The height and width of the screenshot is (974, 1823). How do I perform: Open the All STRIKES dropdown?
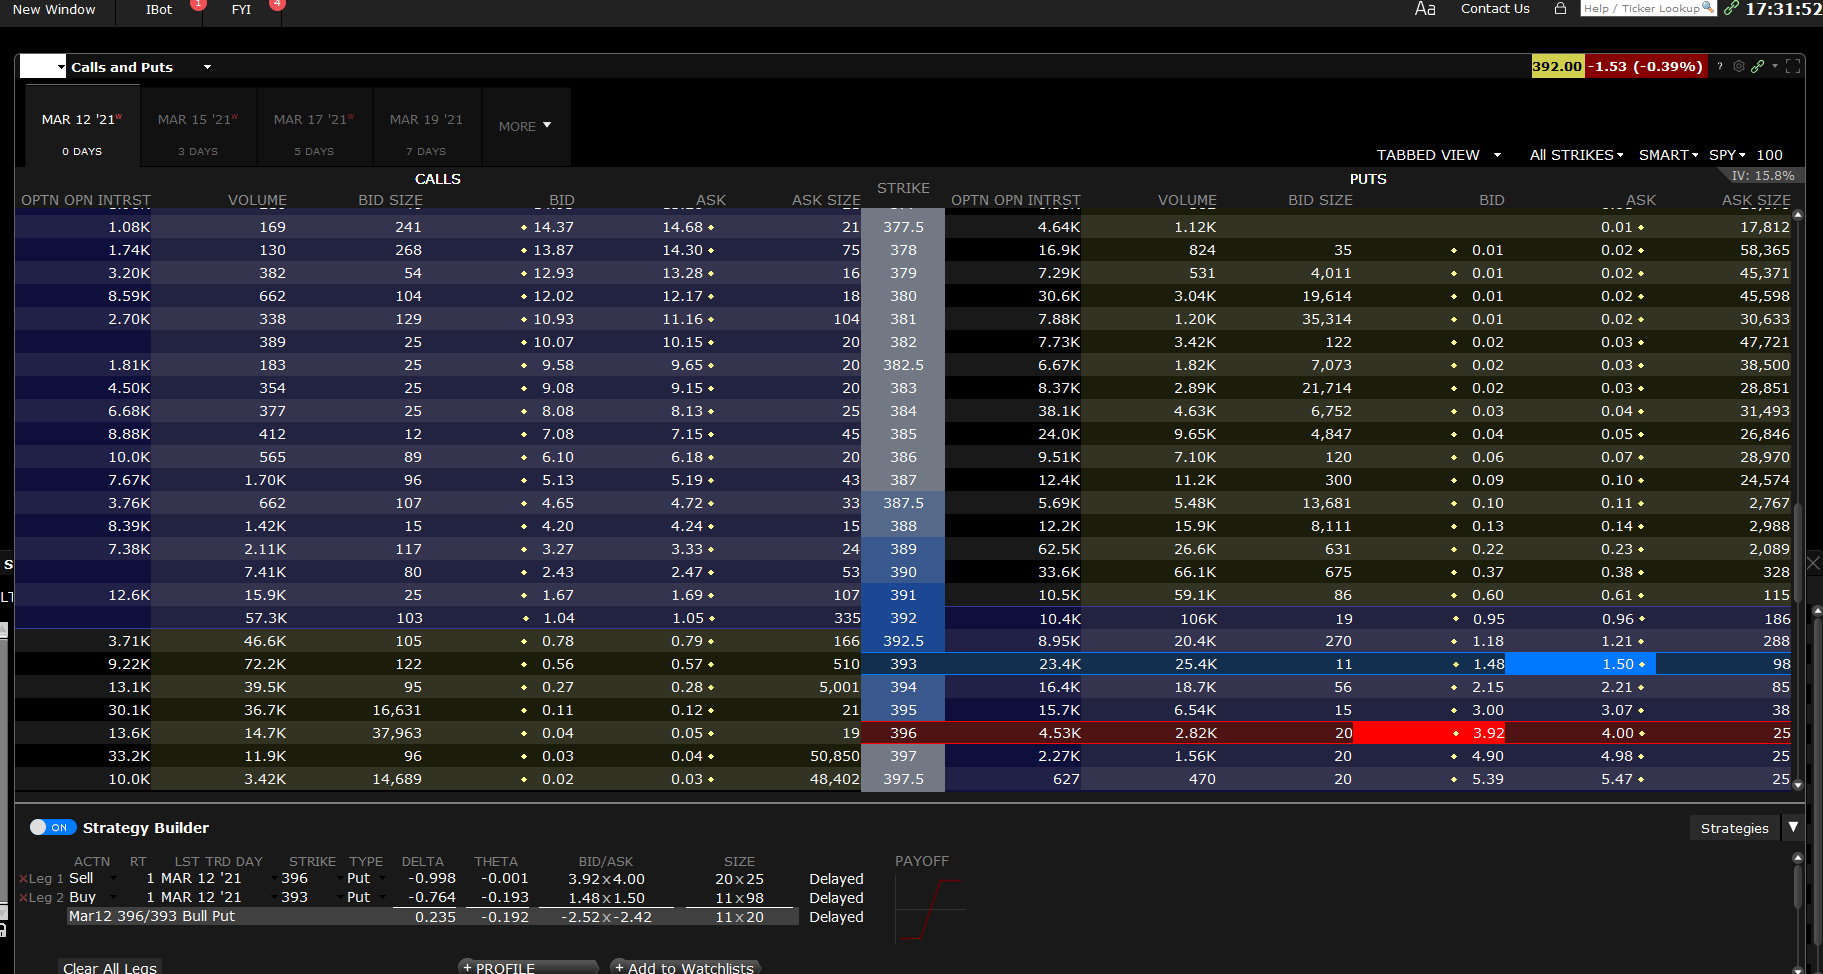(1576, 155)
